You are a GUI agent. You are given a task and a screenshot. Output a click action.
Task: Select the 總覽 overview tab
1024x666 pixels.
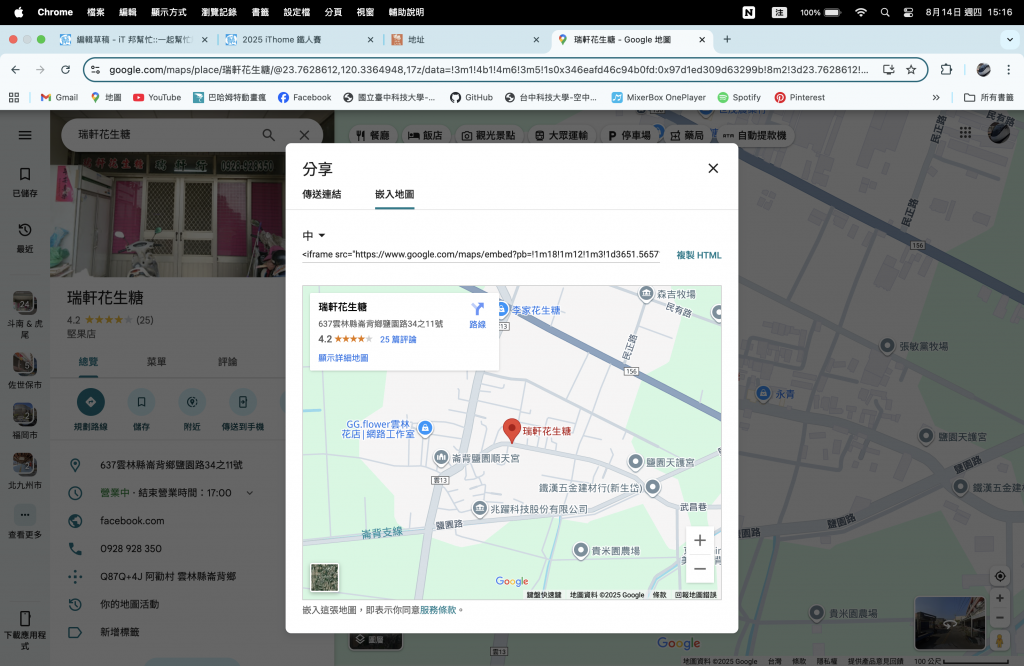coord(88,362)
